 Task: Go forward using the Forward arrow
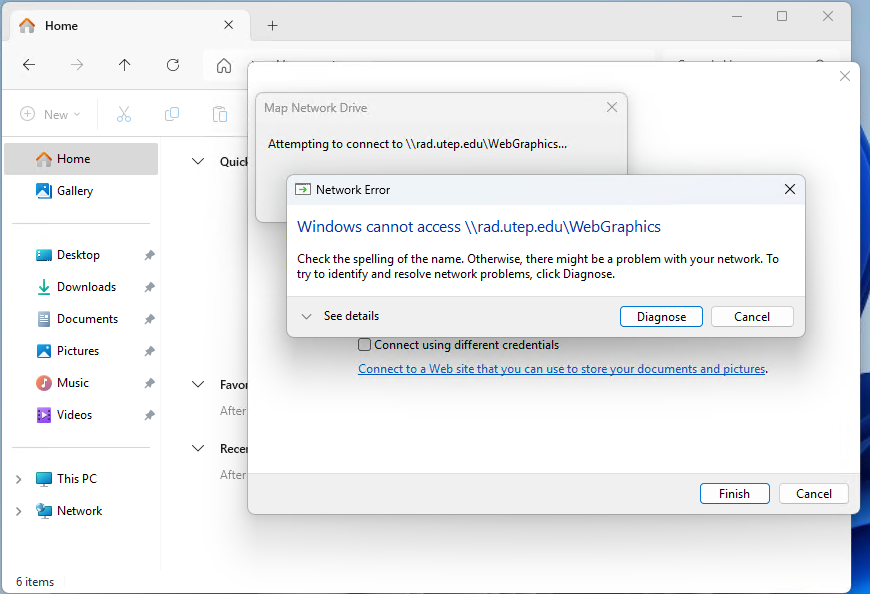click(x=77, y=65)
